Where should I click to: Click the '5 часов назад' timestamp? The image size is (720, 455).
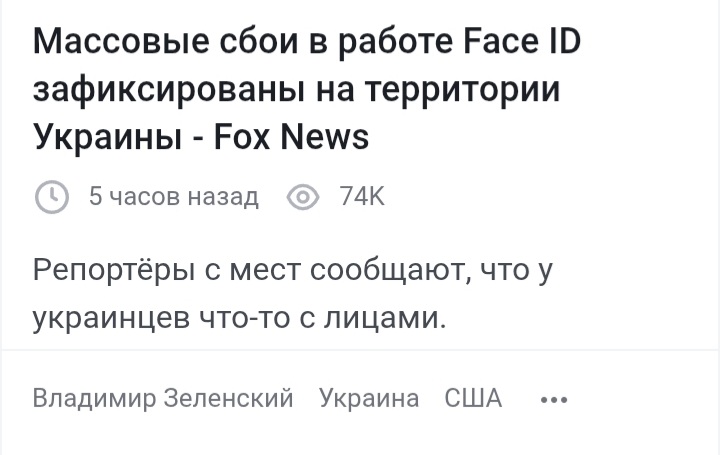174,197
